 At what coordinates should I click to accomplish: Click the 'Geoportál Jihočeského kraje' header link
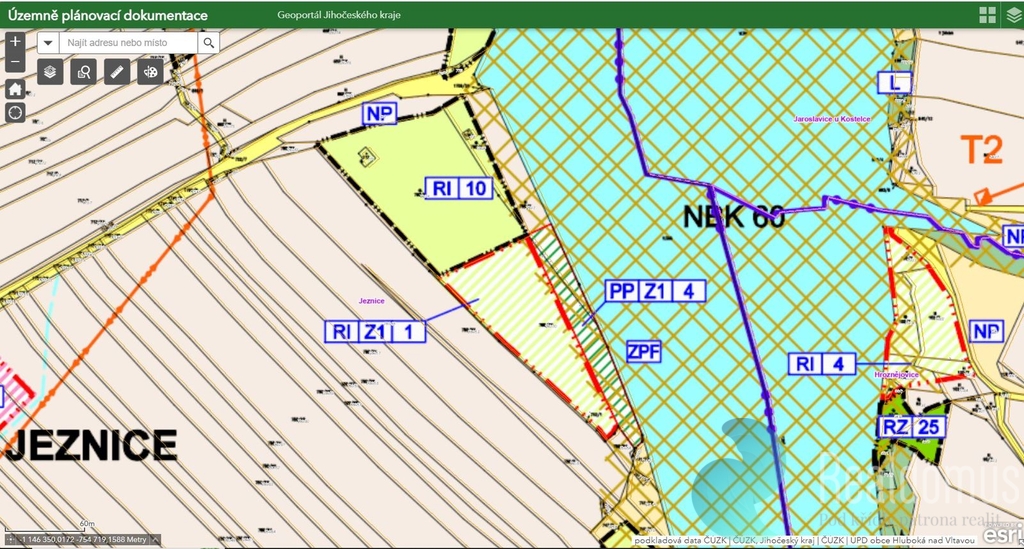tap(338, 15)
